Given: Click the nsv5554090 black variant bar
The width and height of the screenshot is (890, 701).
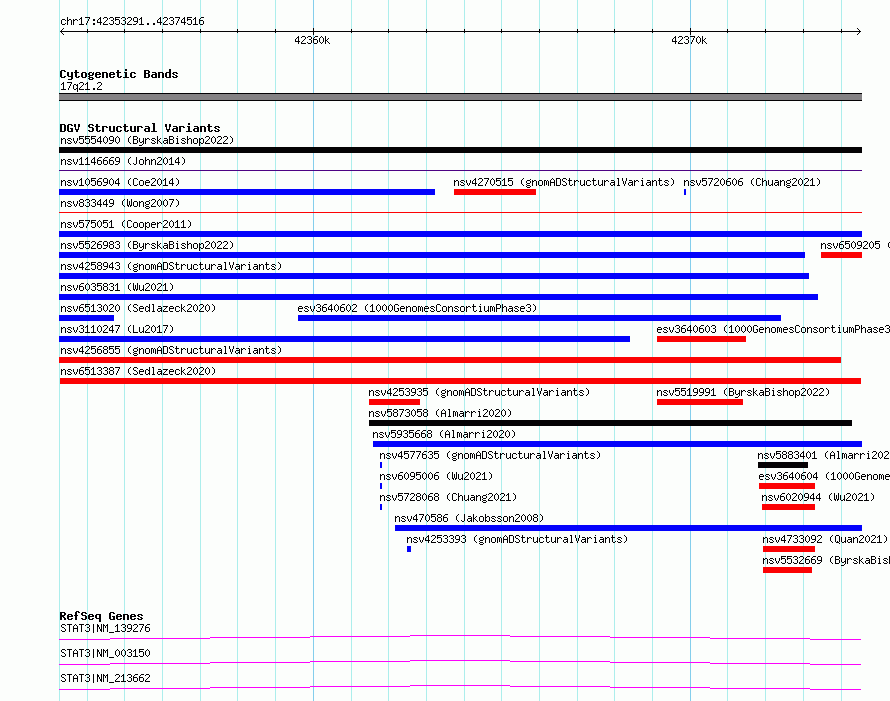Looking at the screenshot, I should click(460, 150).
